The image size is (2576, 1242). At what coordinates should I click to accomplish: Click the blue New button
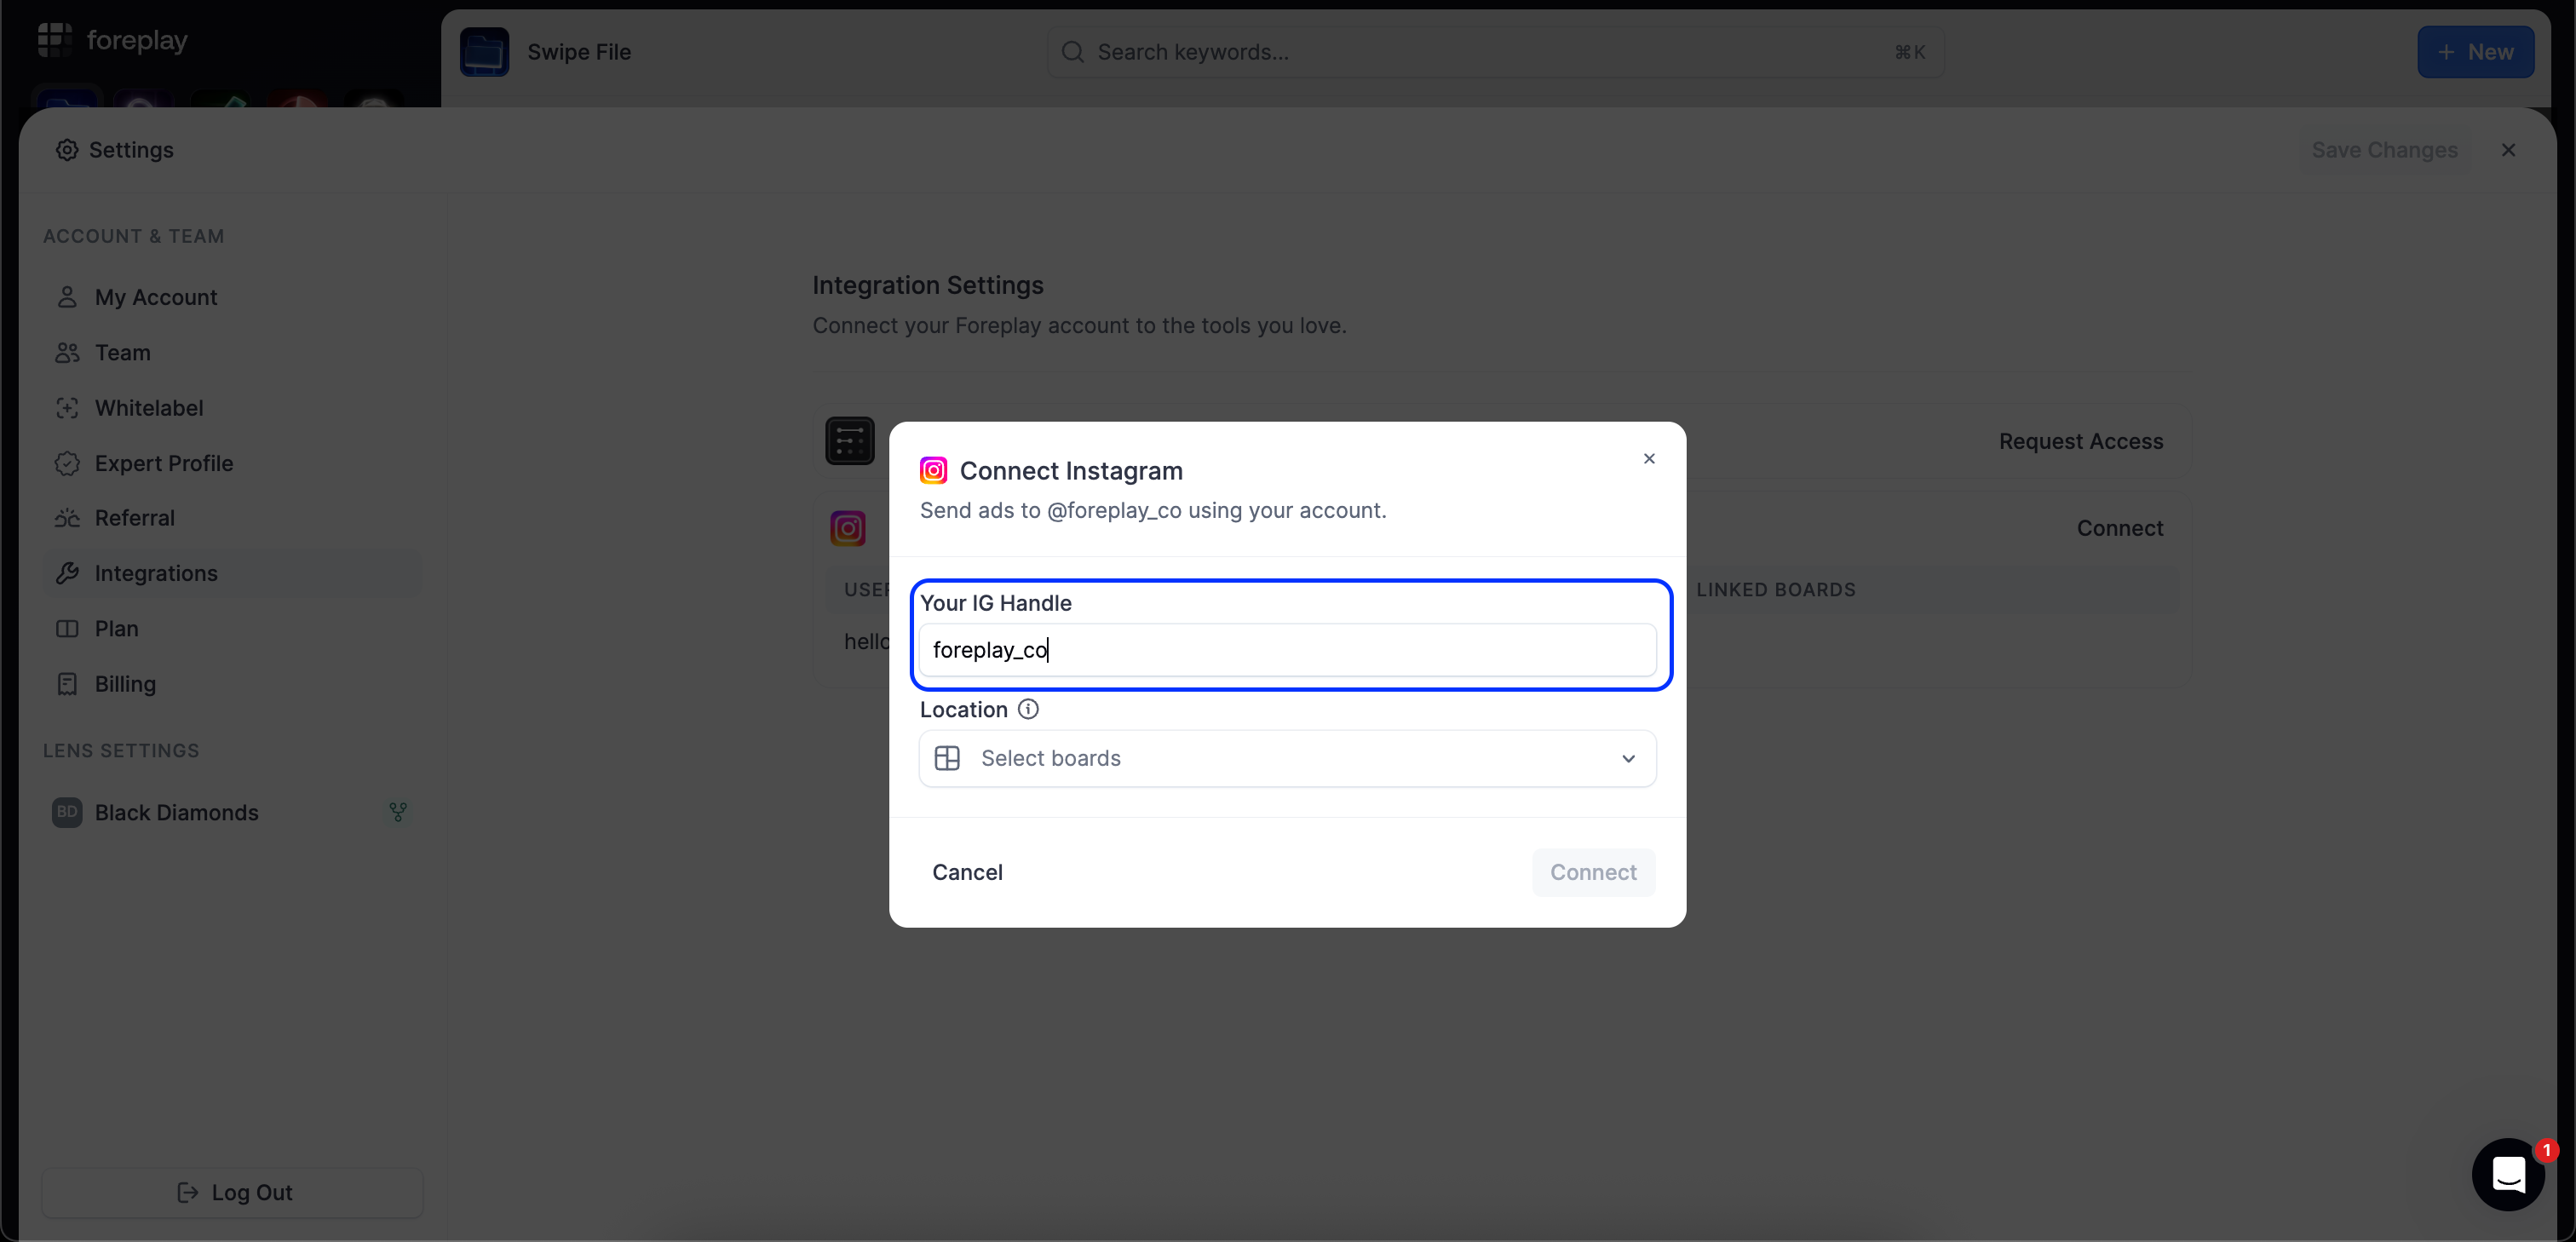pyautogui.click(x=2475, y=52)
